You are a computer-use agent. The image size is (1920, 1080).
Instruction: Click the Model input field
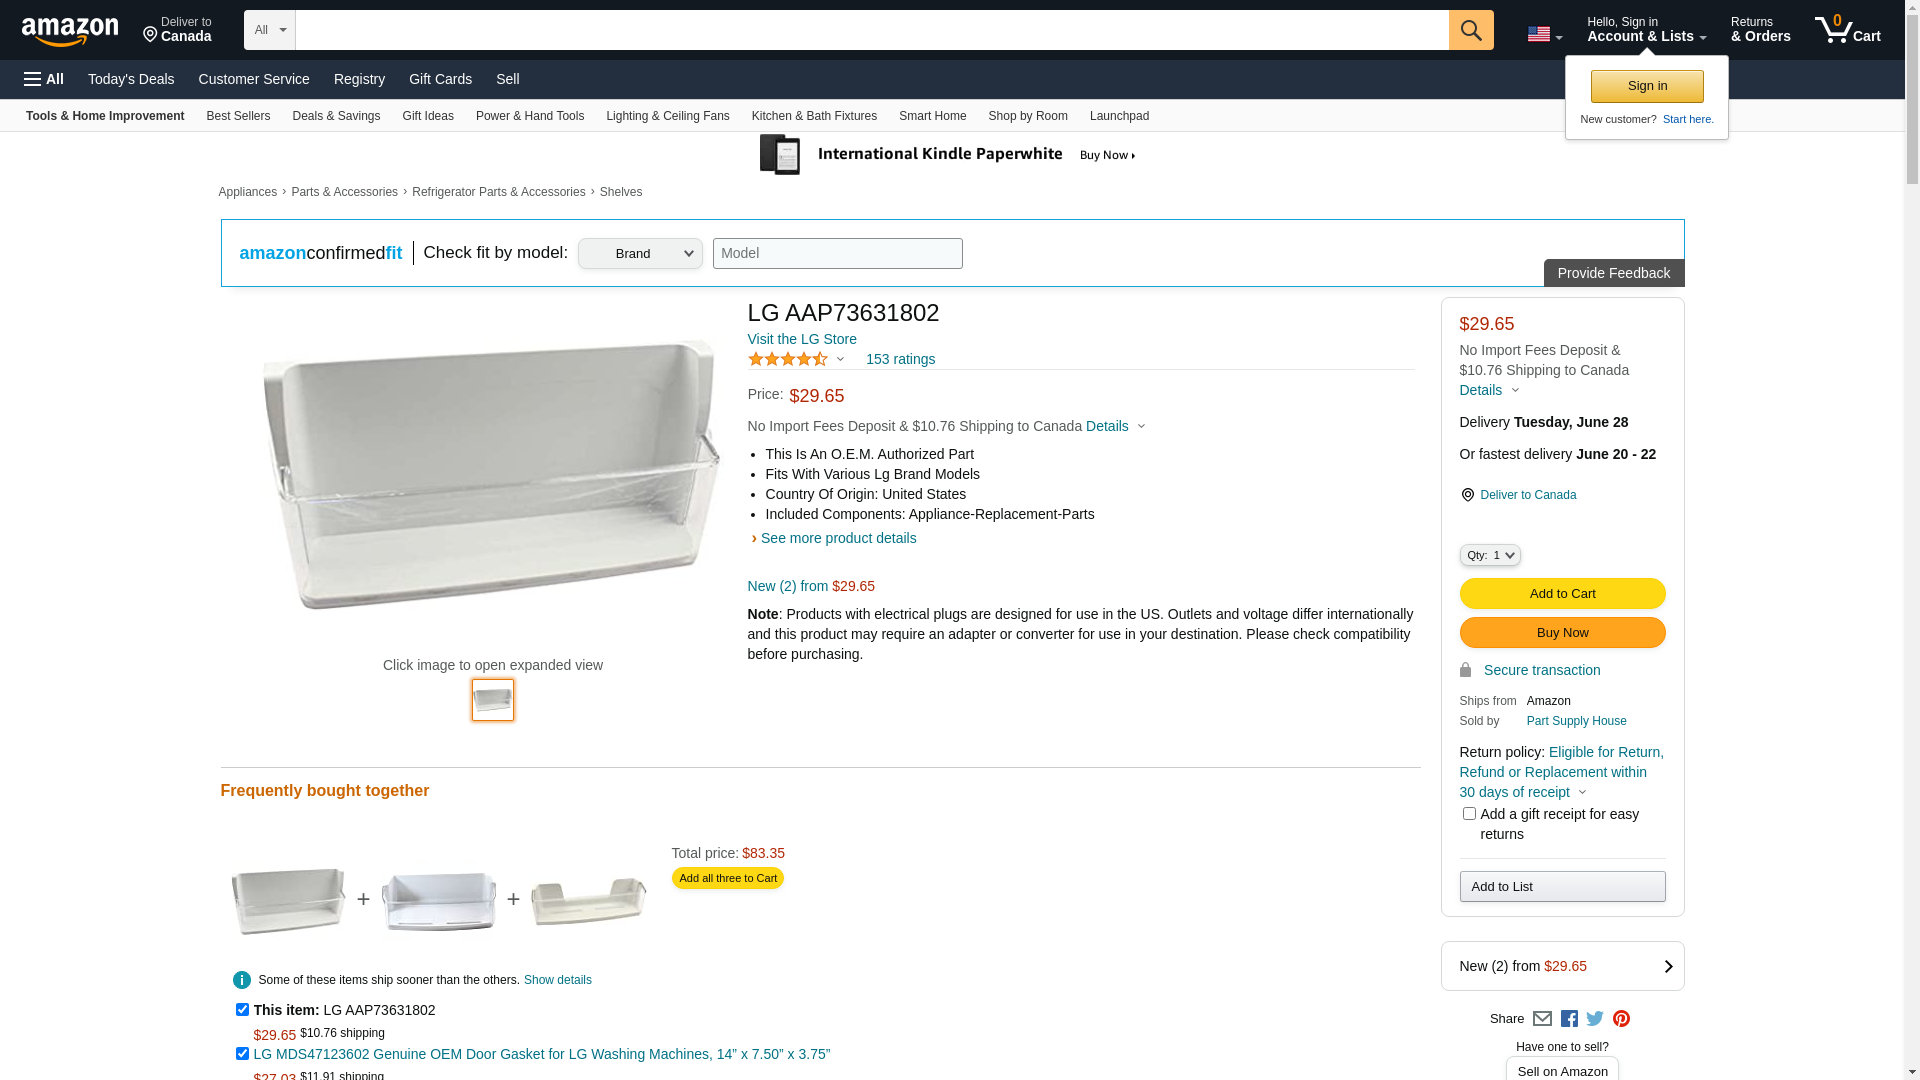coord(837,254)
